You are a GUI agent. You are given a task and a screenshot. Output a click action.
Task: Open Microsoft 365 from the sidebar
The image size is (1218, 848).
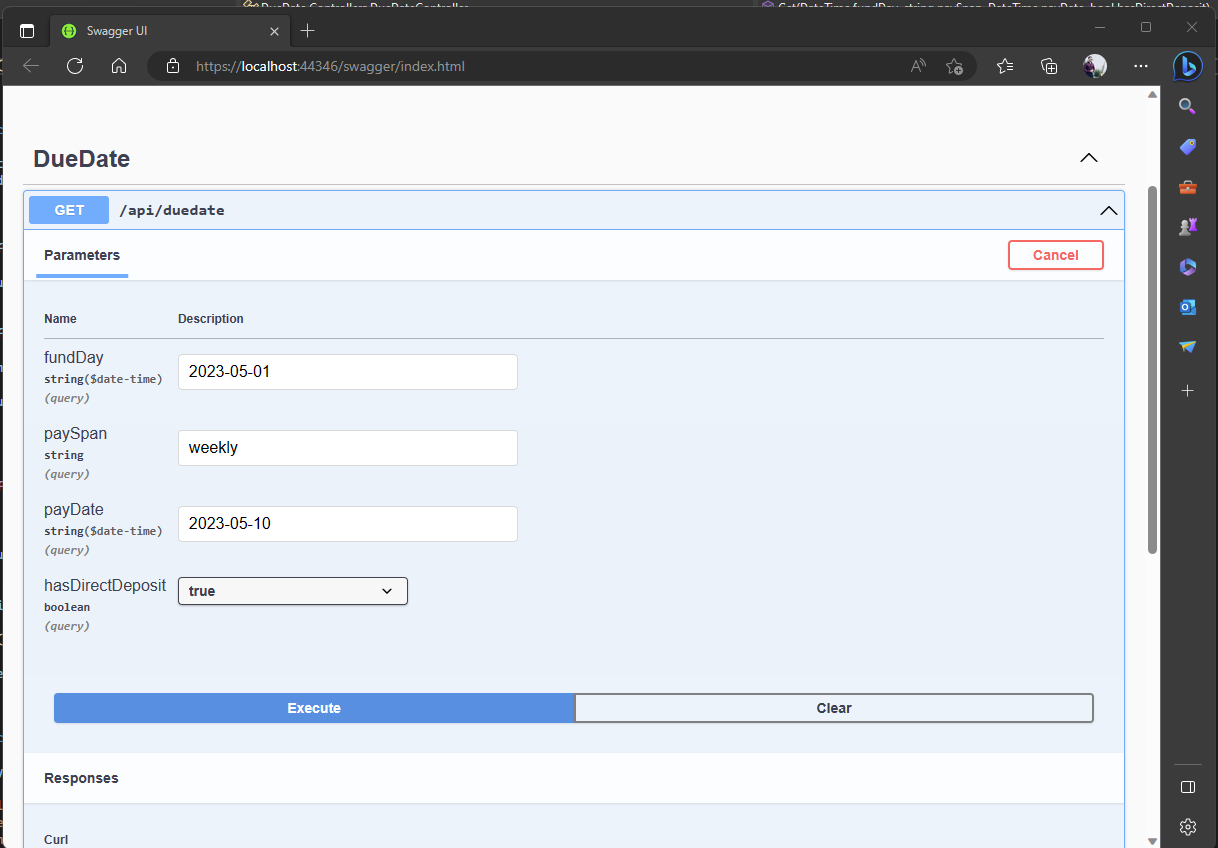[x=1187, y=267]
